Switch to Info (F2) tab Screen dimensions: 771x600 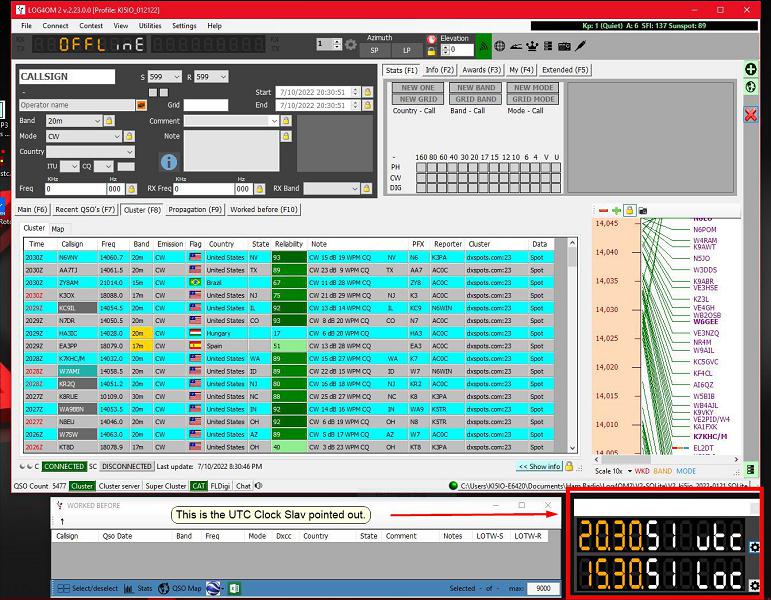(x=440, y=70)
